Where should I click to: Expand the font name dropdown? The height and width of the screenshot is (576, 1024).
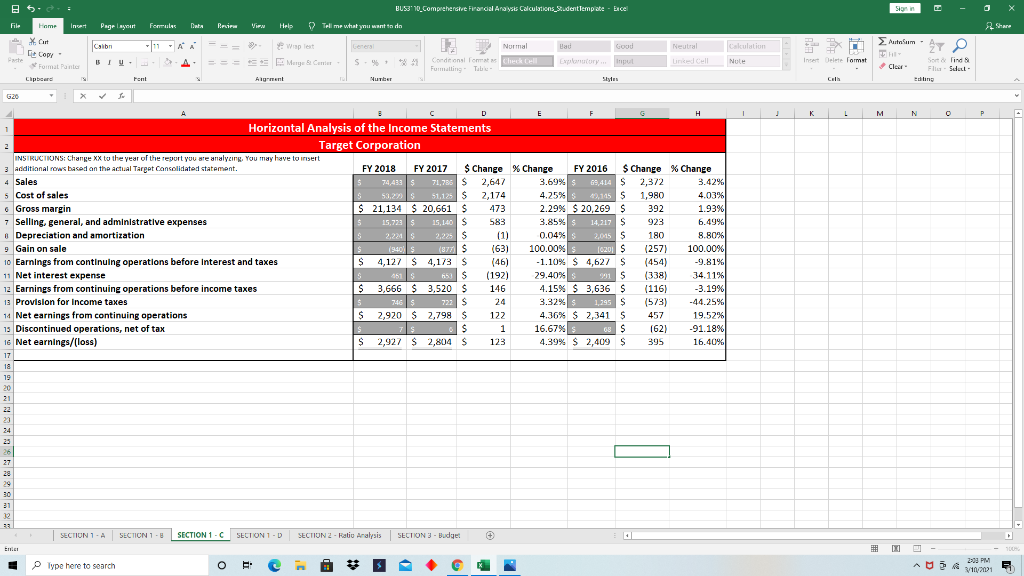click(148, 46)
